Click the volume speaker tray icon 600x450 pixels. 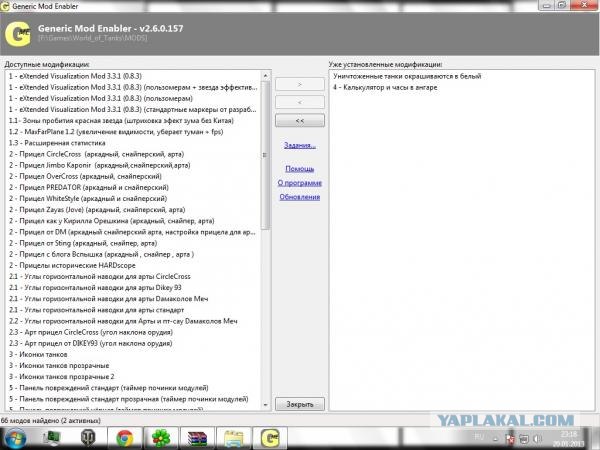coord(538,439)
